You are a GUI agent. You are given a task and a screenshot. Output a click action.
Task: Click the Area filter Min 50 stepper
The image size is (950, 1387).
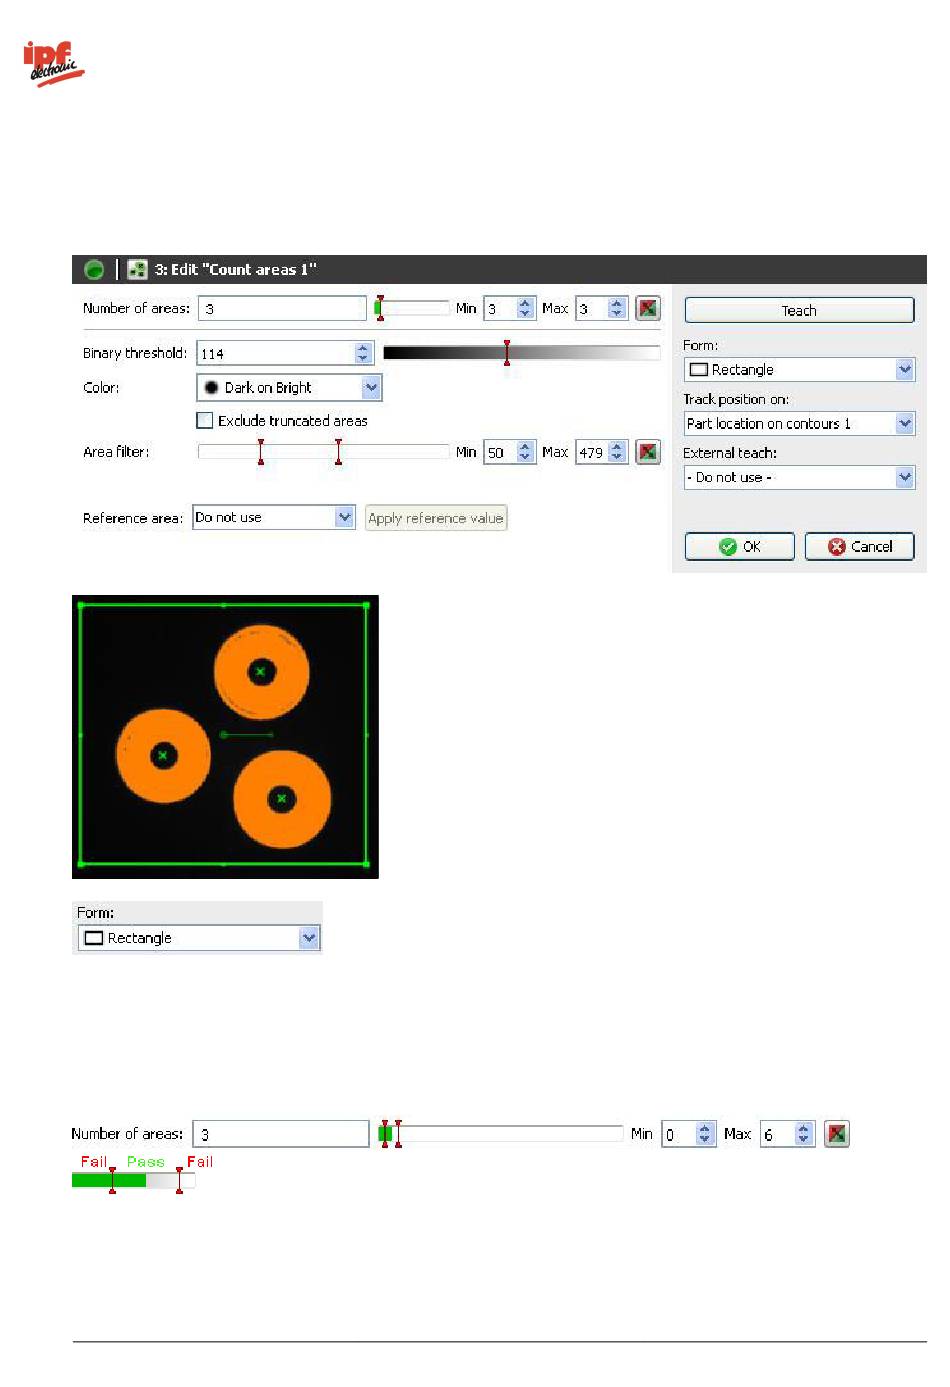[525, 452]
